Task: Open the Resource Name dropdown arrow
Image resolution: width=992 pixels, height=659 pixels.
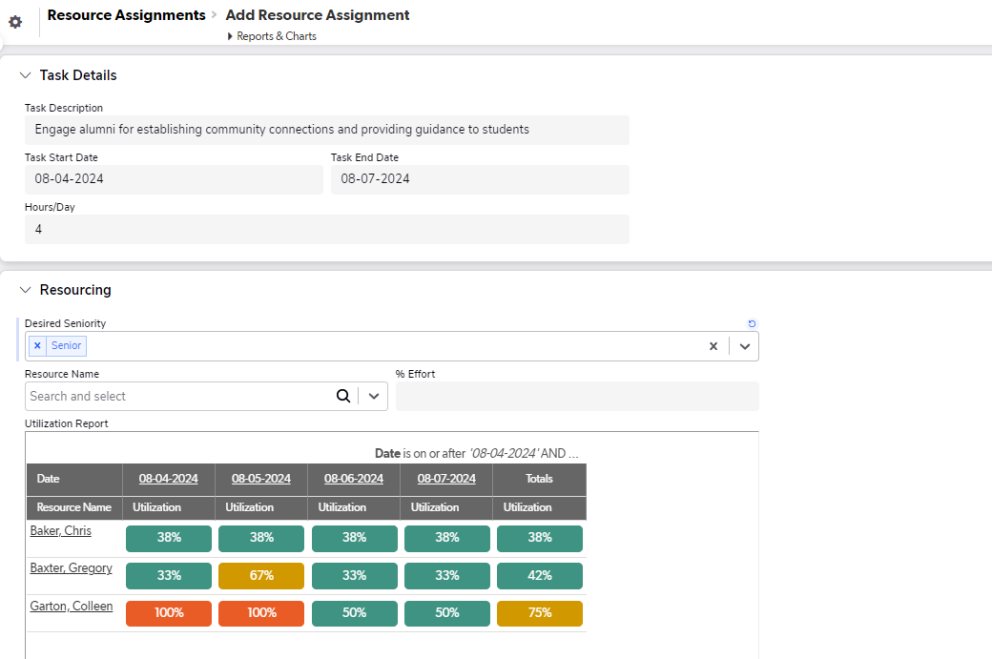Action: point(373,396)
